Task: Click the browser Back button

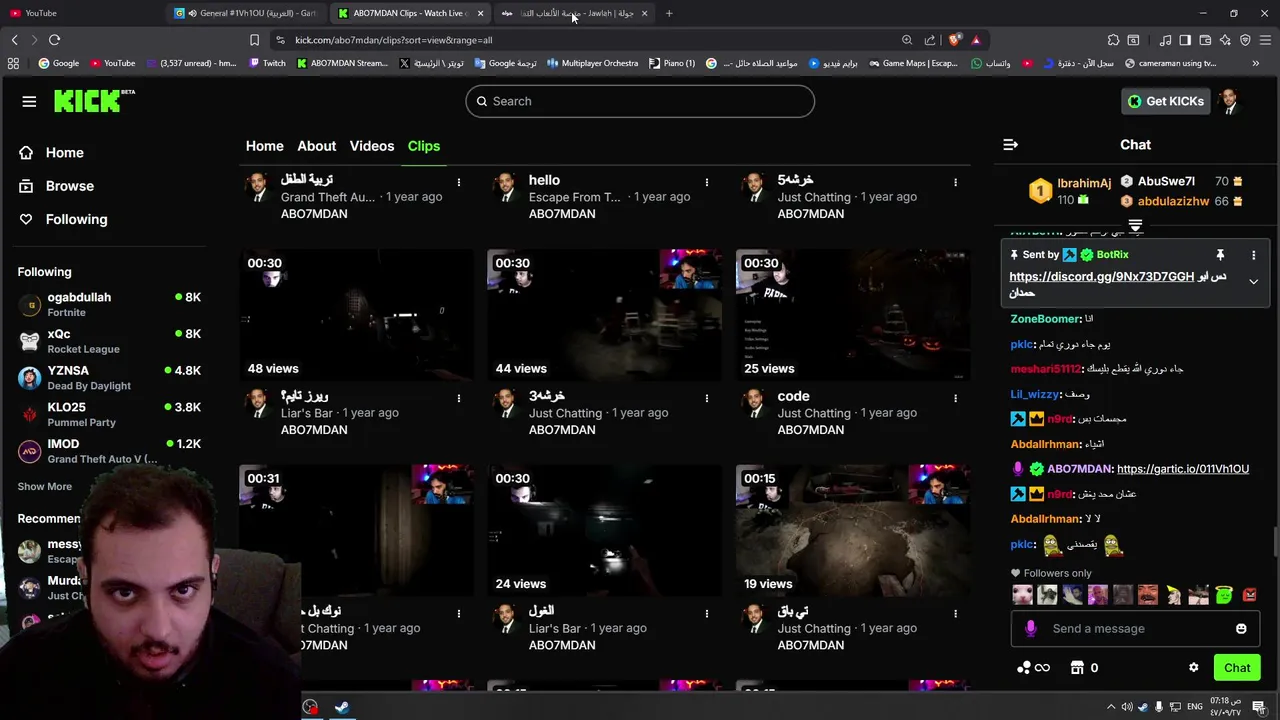Action: [15, 40]
